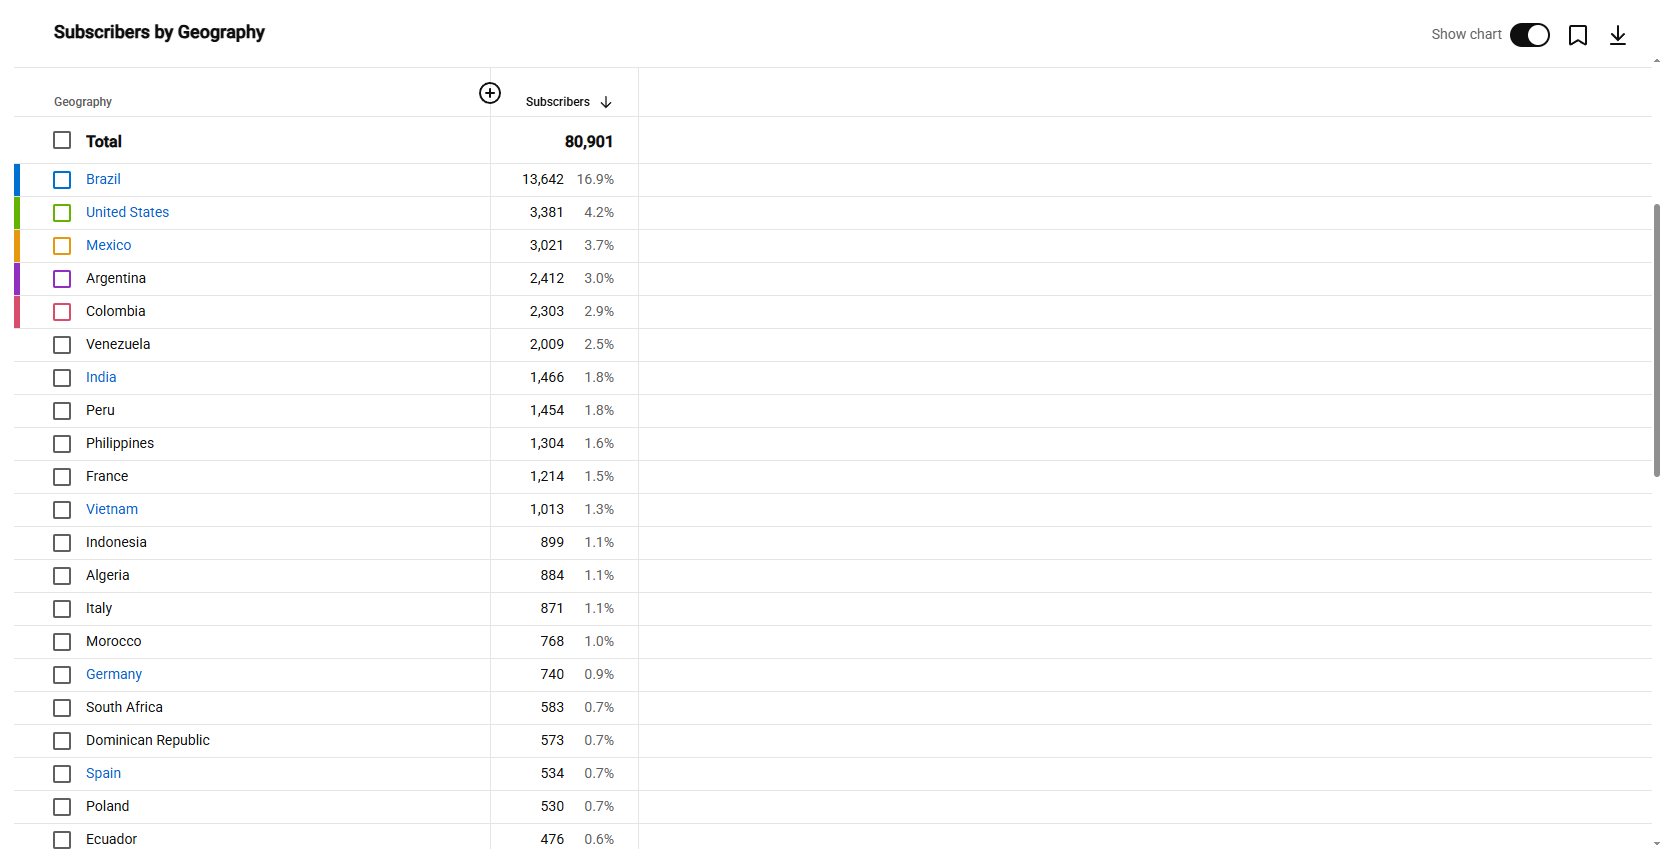Click the Geography column header
Viewport: 1661px width, 849px height.
(x=83, y=102)
